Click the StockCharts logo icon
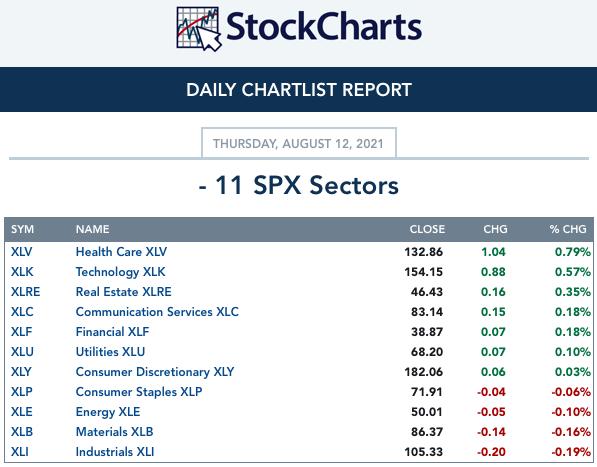Viewport: 597px width, 467px height. [x=199, y=29]
